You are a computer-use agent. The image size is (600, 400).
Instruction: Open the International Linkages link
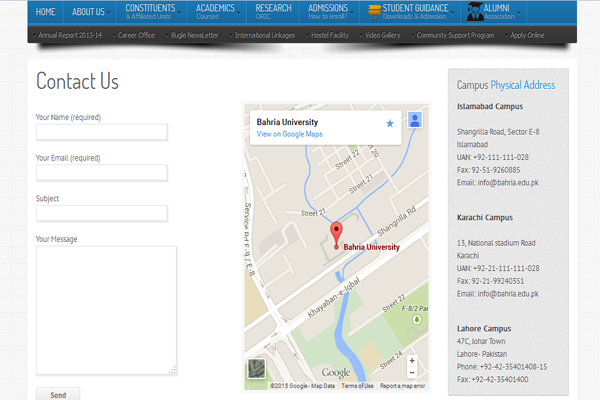(265, 35)
